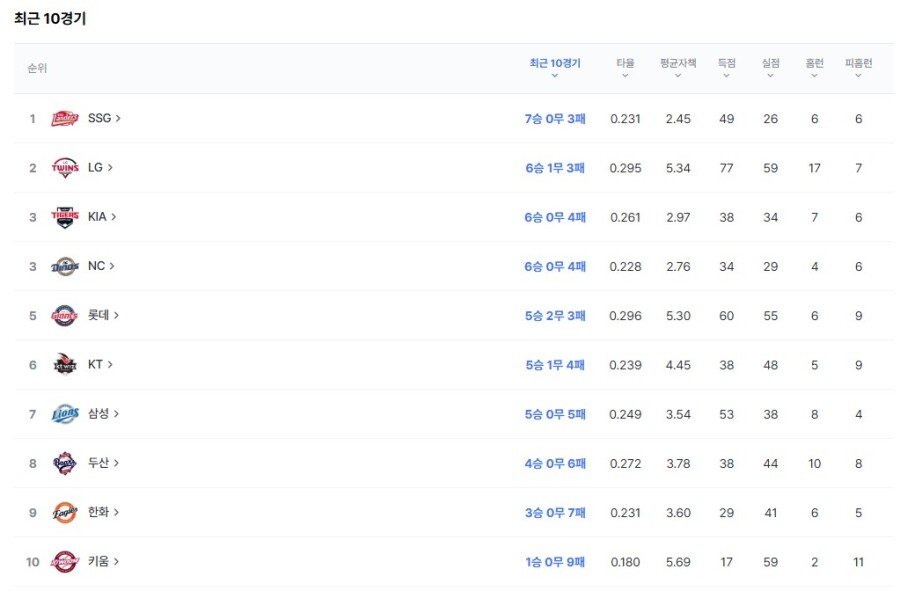Viewport: 900px width, 591px height.
Task: Sort table by 피홈런 column
Action: tap(858, 67)
